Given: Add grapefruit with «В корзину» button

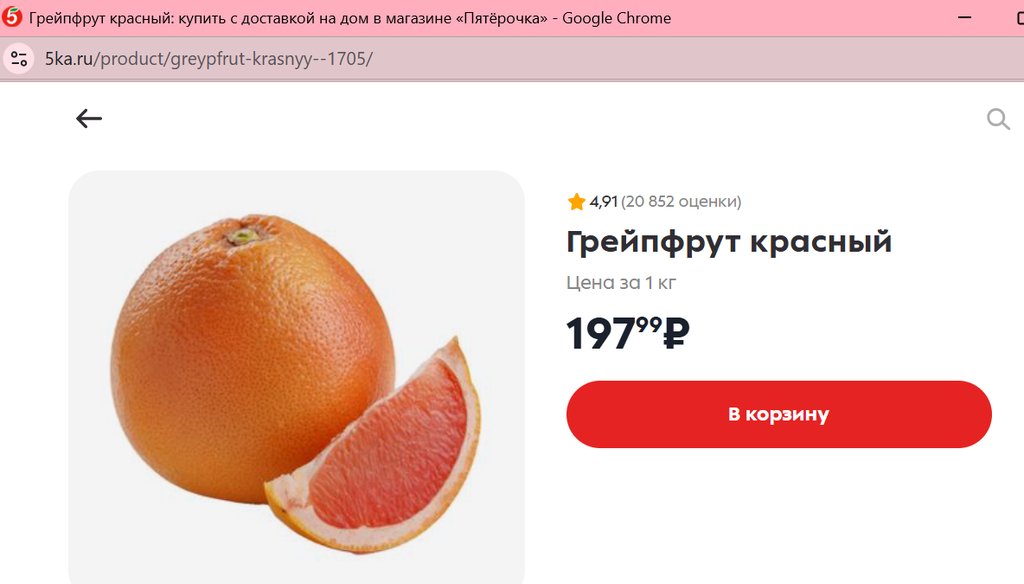Looking at the screenshot, I should point(778,414).
